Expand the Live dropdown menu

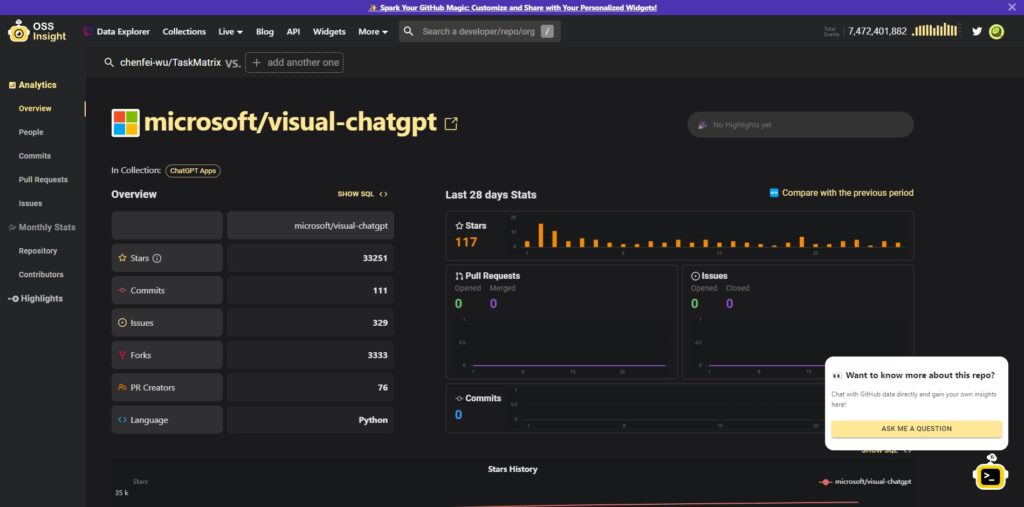coord(231,31)
